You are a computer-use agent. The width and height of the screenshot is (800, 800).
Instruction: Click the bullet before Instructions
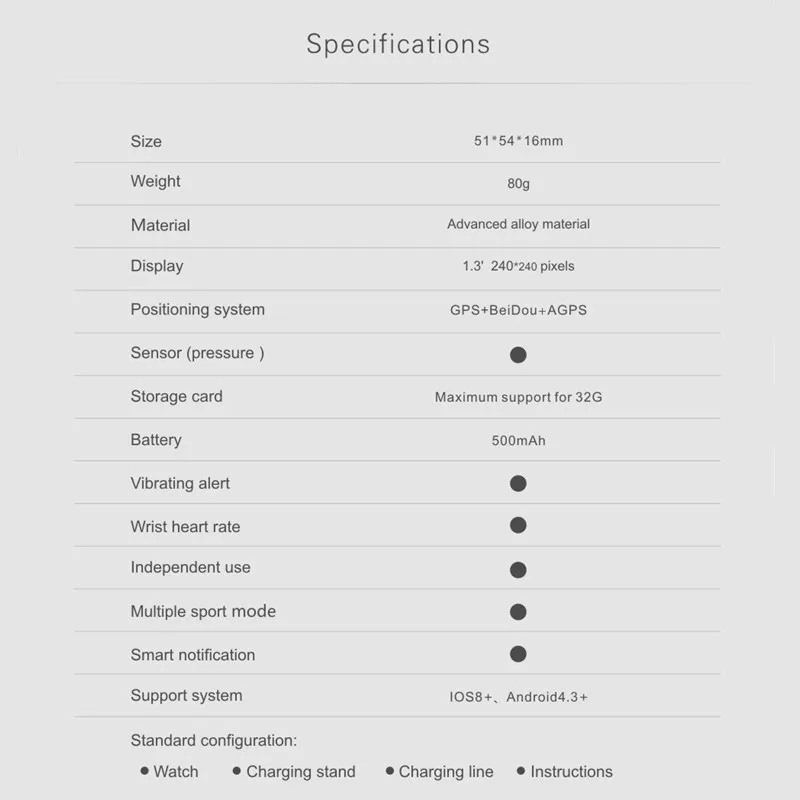tap(521, 770)
